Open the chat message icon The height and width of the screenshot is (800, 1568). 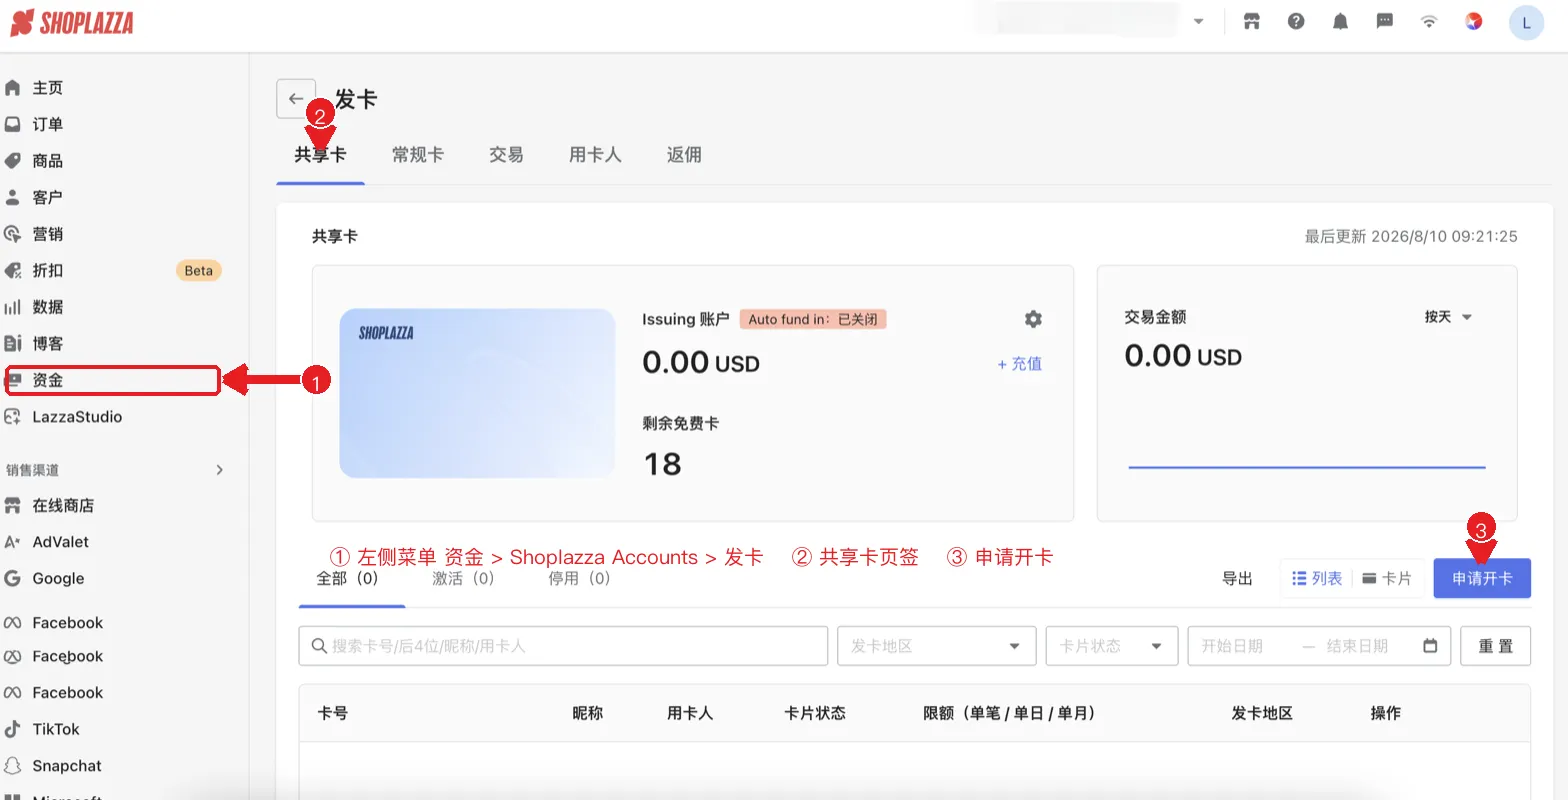point(1385,21)
